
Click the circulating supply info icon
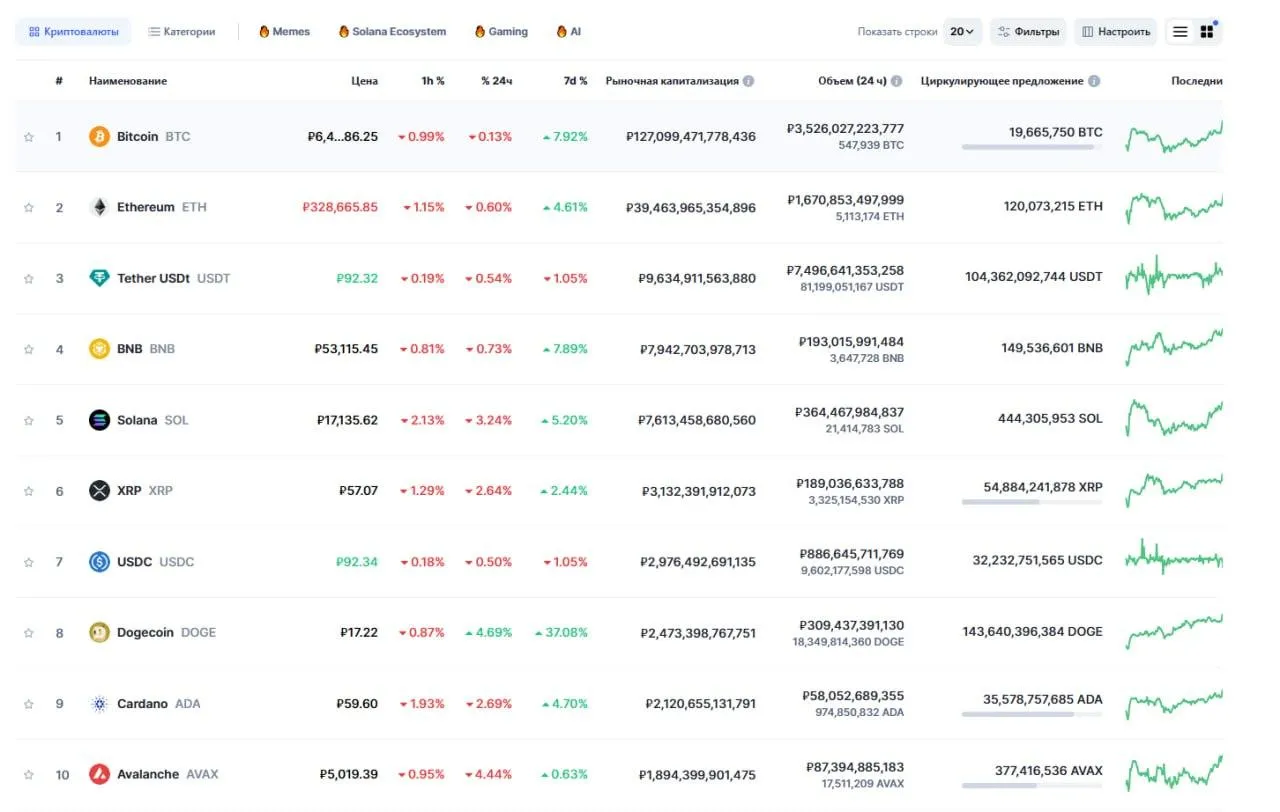click(1094, 81)
